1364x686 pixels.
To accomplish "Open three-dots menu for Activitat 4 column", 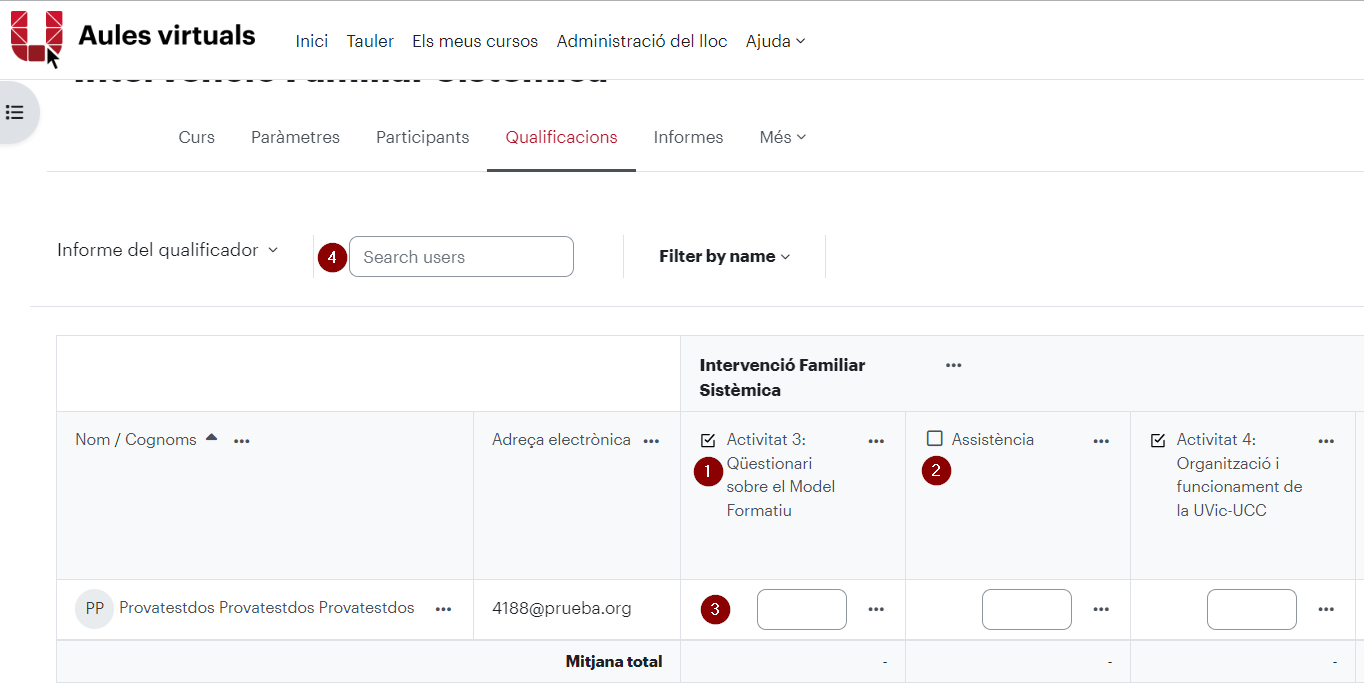I will click(x=1327, y=441).
